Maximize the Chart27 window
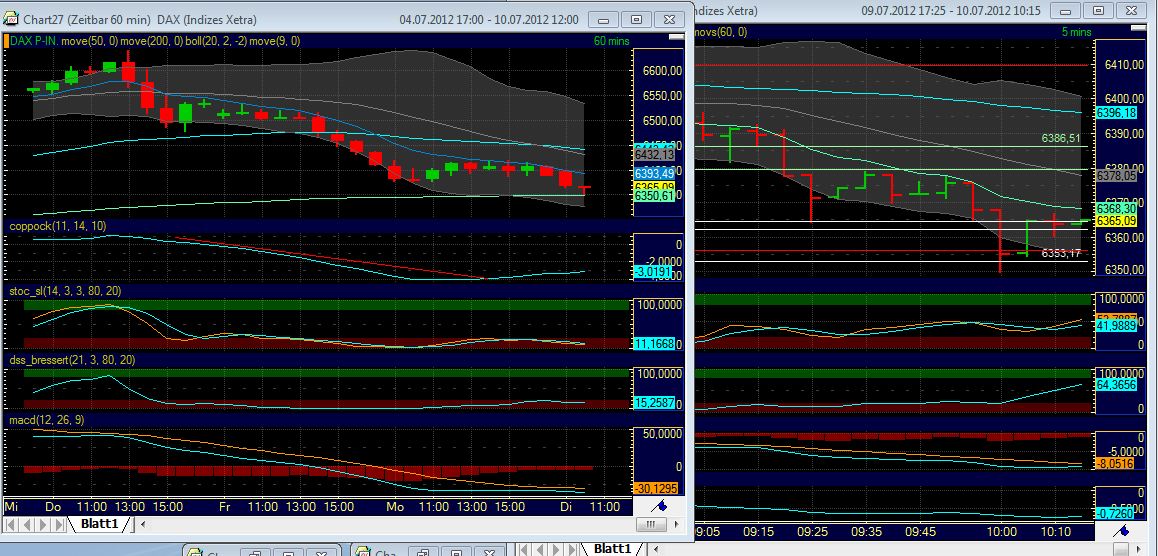This screenshot has height=556, width=1158. [x=637, y=19]
